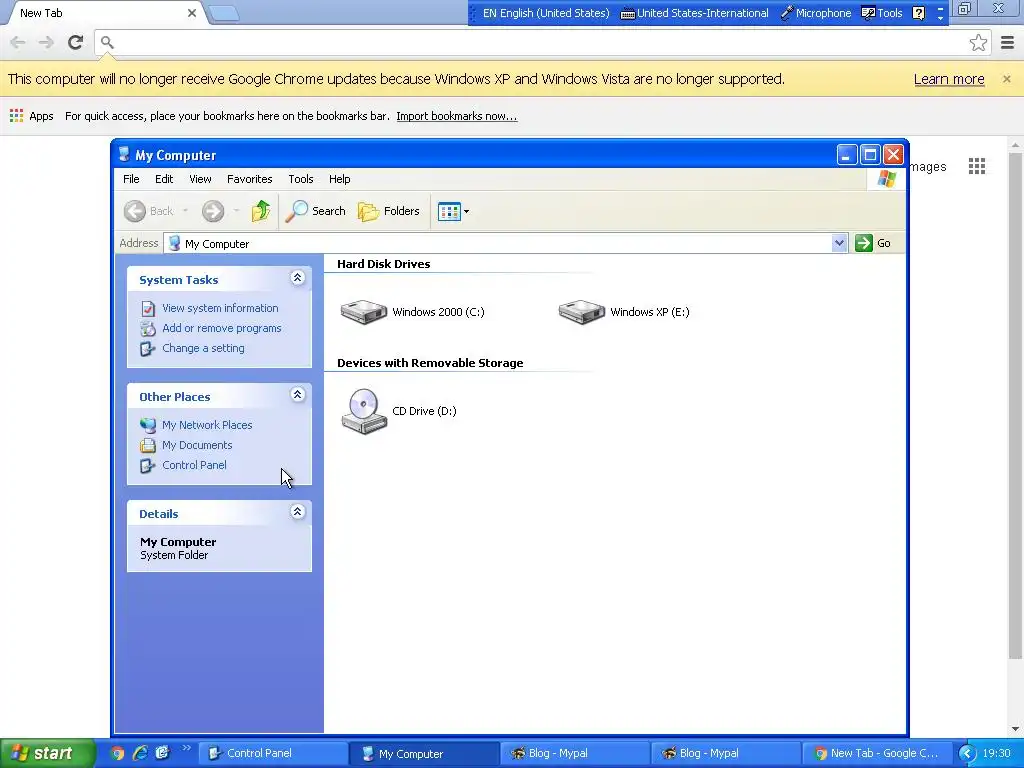Collapse the System Tasks panel

pyautogui.click(x=297, y=278)
